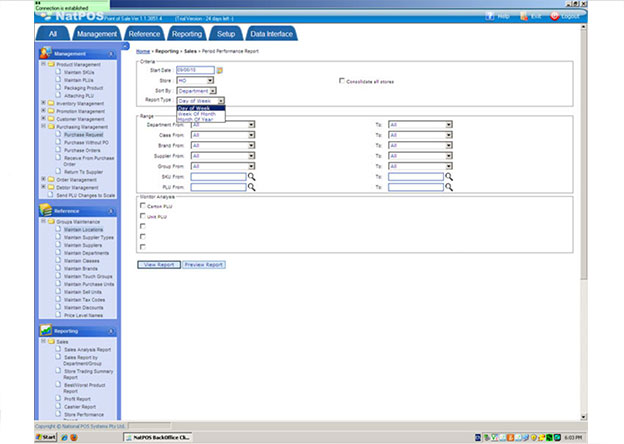Viewport: 624px width, 444px height.
Task: Click the SKU From search magnifier
Action: pyautogui.click(x=252, y=177)
